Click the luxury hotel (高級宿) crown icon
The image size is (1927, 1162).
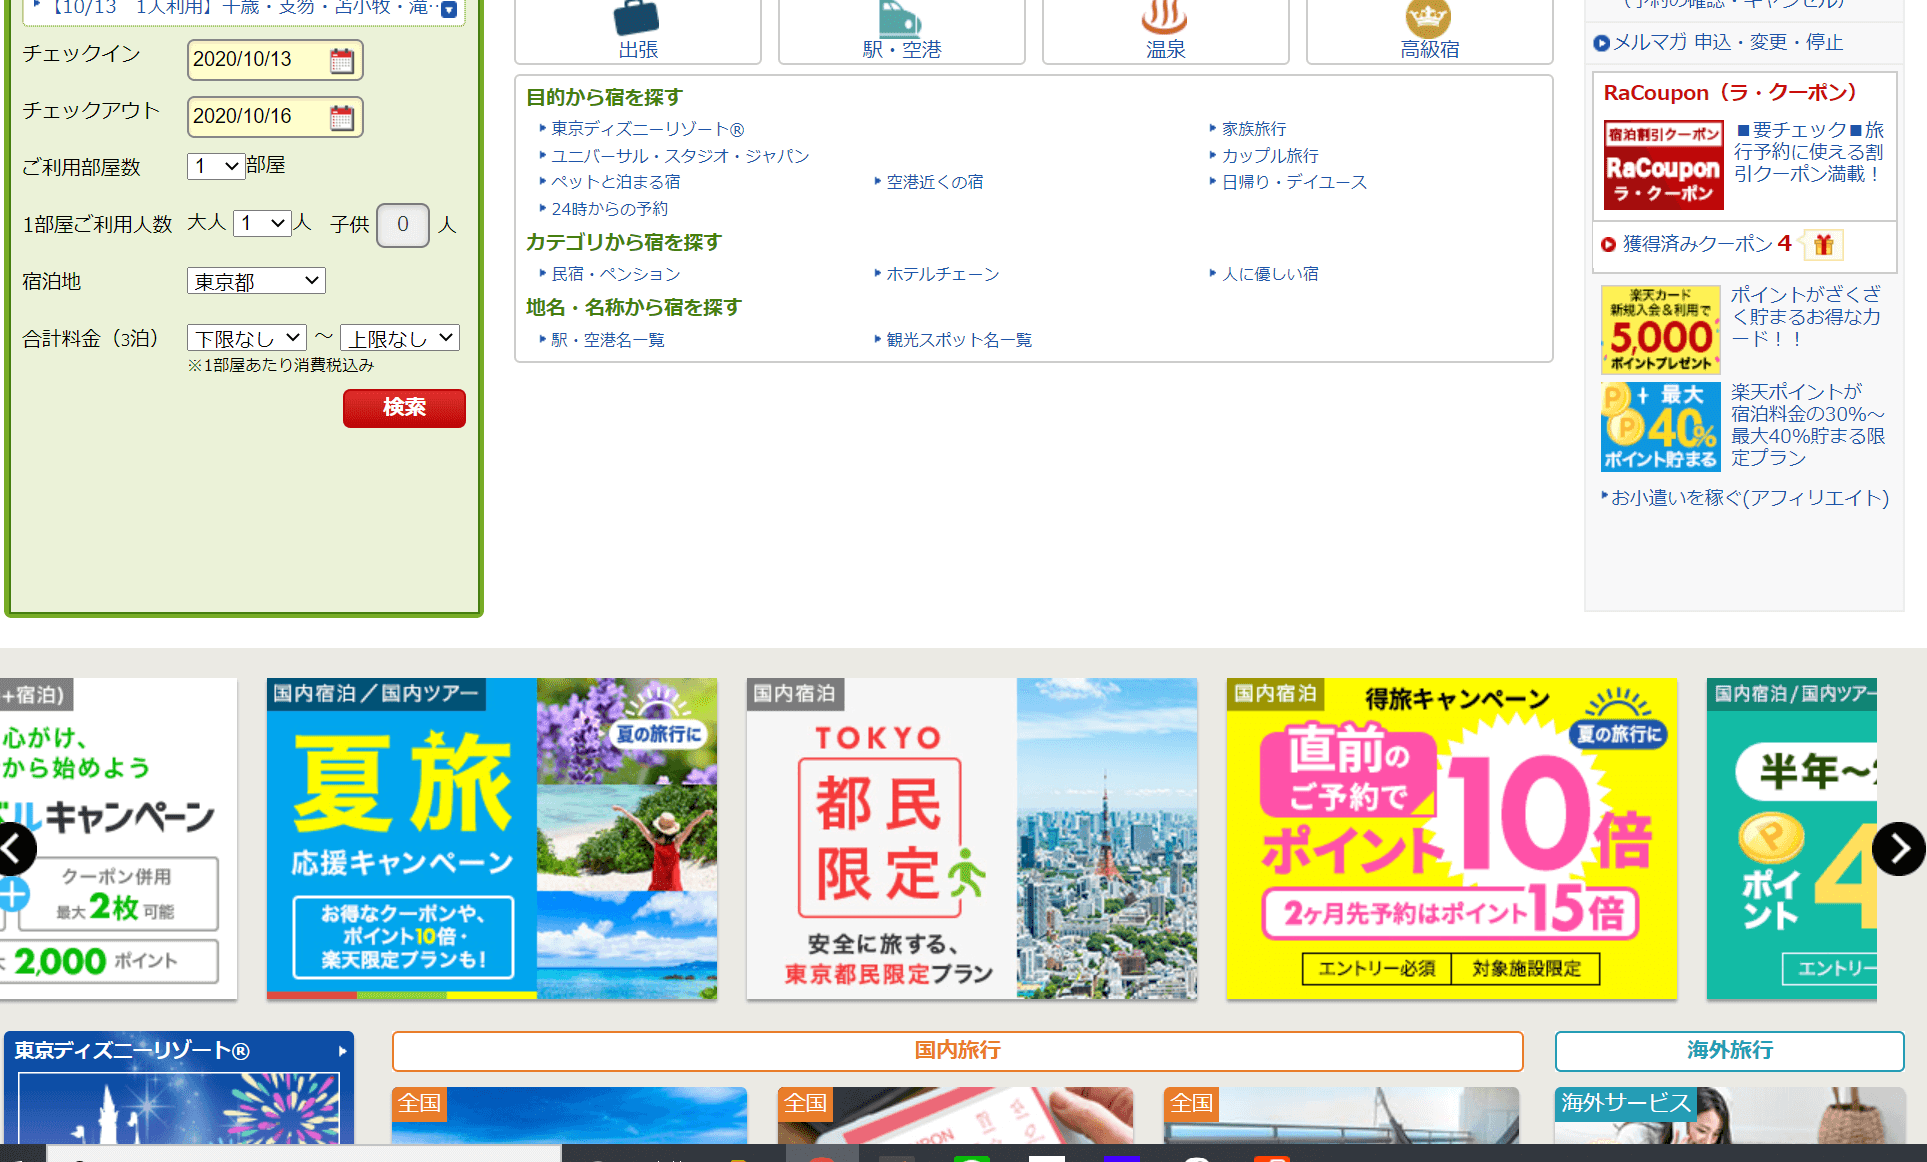(1428, 17)
